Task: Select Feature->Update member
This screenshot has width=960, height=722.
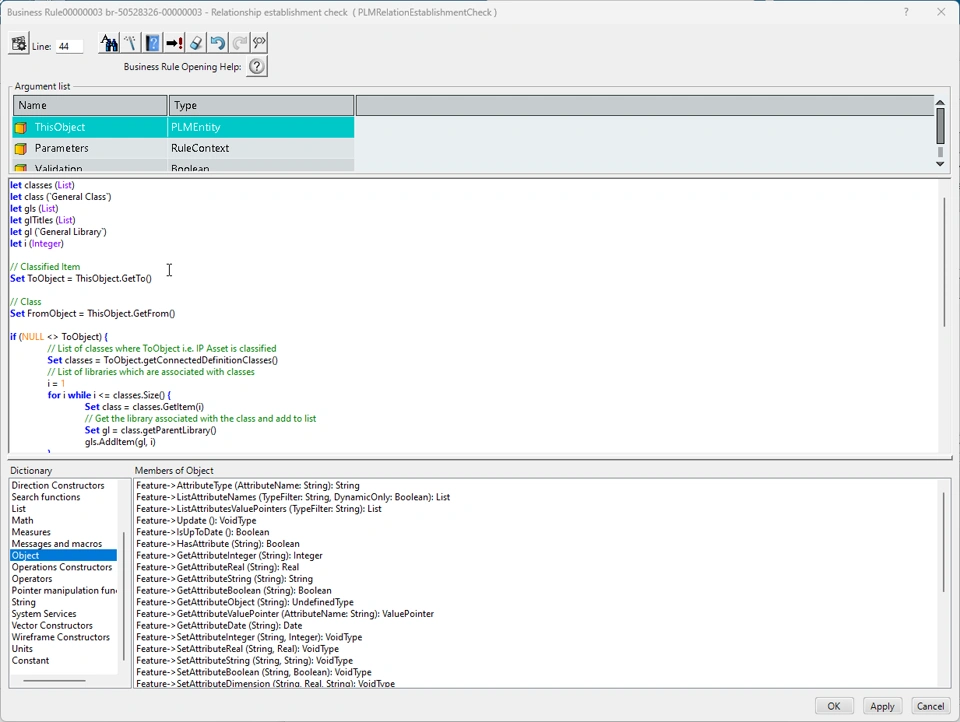Action: 196,521
